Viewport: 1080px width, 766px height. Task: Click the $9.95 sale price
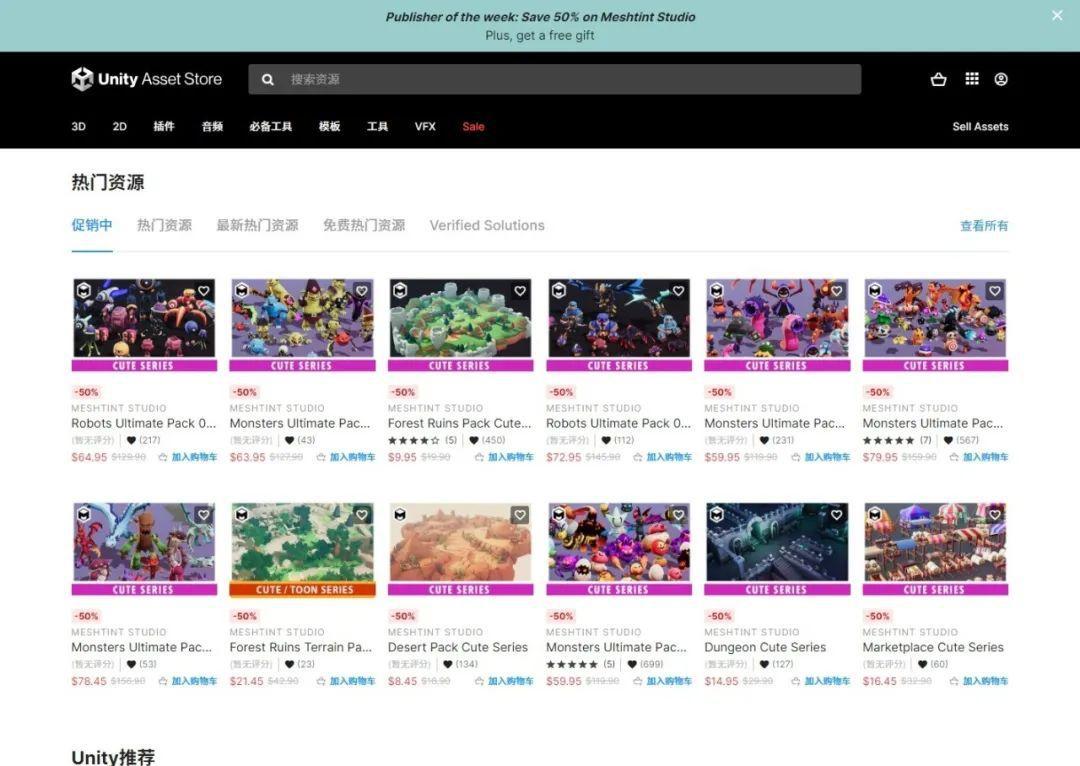(402, 457)
